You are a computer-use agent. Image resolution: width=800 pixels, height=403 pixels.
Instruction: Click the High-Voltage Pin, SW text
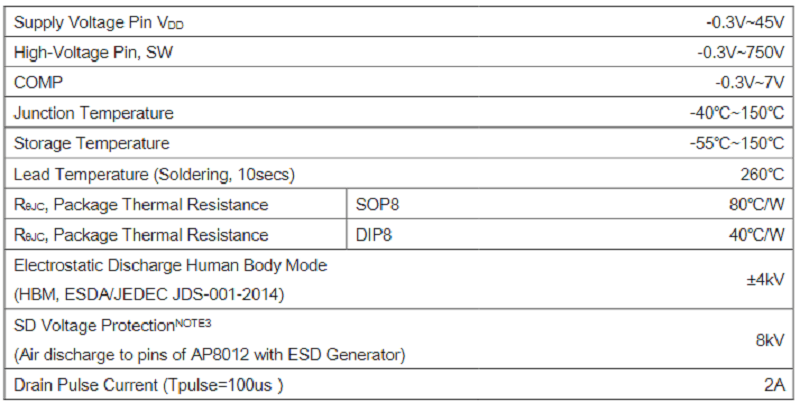click(x=87, y=51)
